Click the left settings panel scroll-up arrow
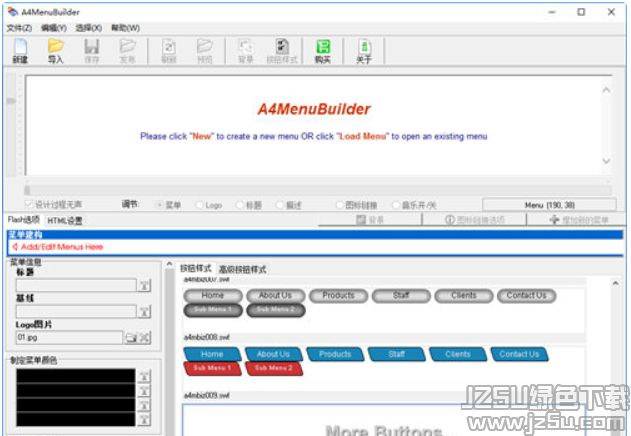Viewport: 631px width, 436px height. click(x=169, y=264)
